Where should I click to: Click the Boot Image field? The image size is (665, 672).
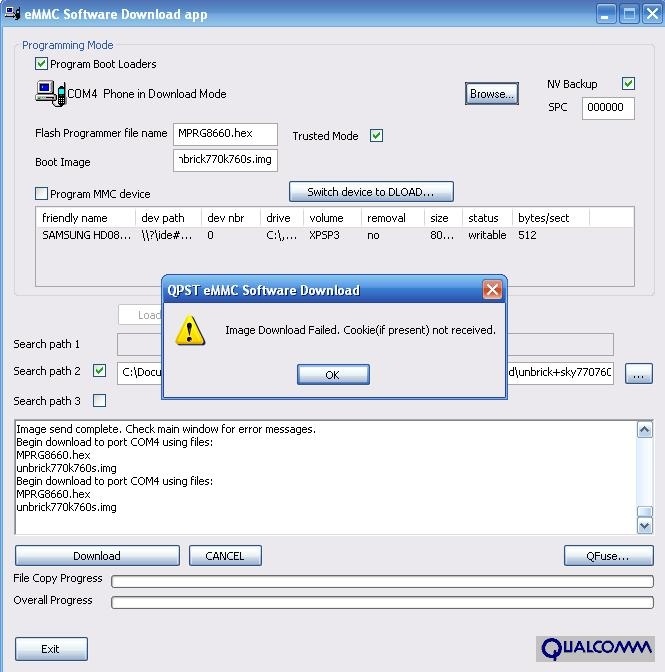click(x=225, y=160)
